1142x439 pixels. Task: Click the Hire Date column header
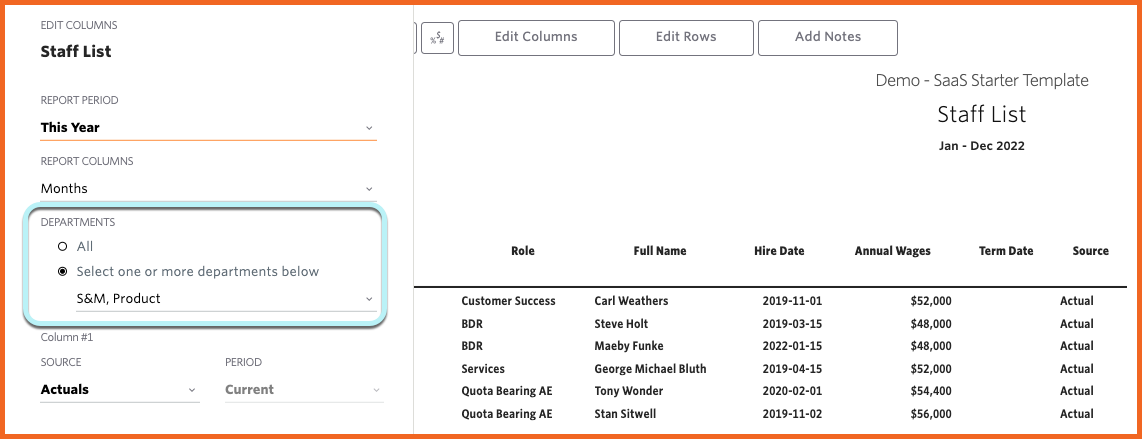[x=779, y=251]
